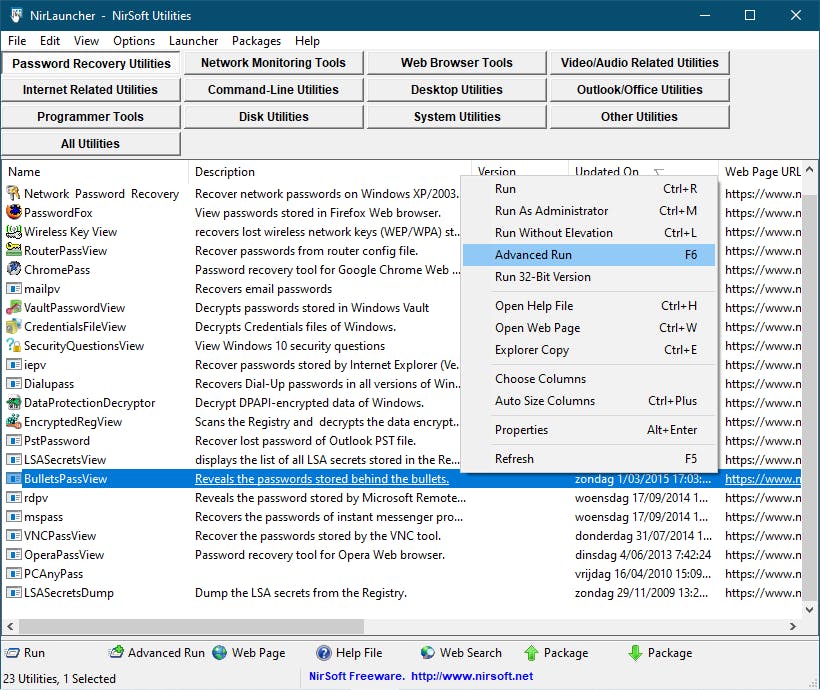Switch to Command-Line Utilities category
The width and height of the screenshot is (820, 690).
[x=274, y=90]
